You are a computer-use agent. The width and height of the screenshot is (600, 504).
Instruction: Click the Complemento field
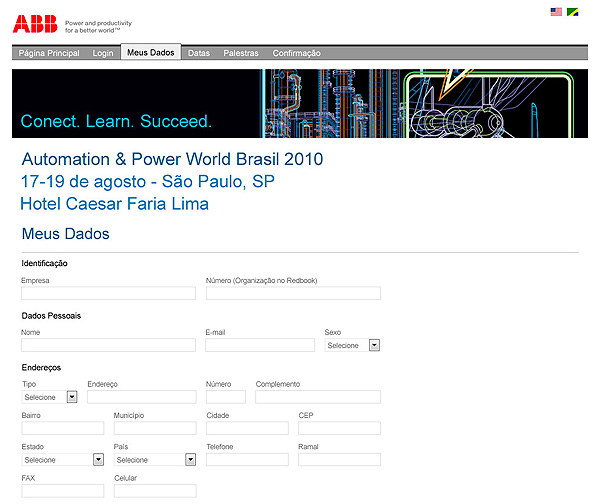pos(318,397)
